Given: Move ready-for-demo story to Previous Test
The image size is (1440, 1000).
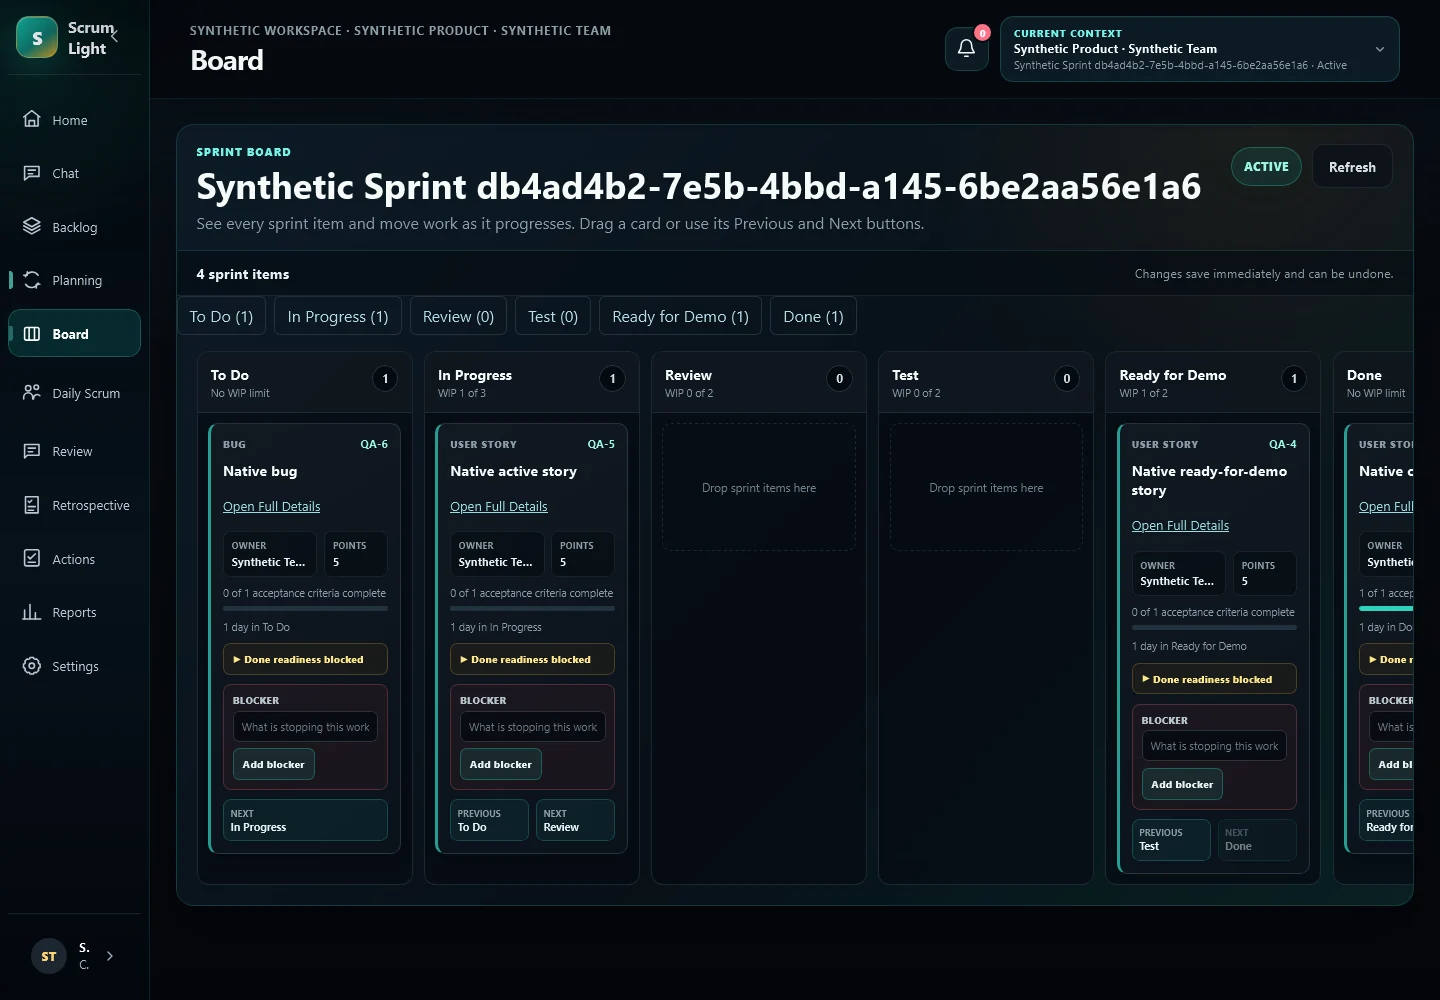Looking at the screenshot, I should tap(1171, 840).
